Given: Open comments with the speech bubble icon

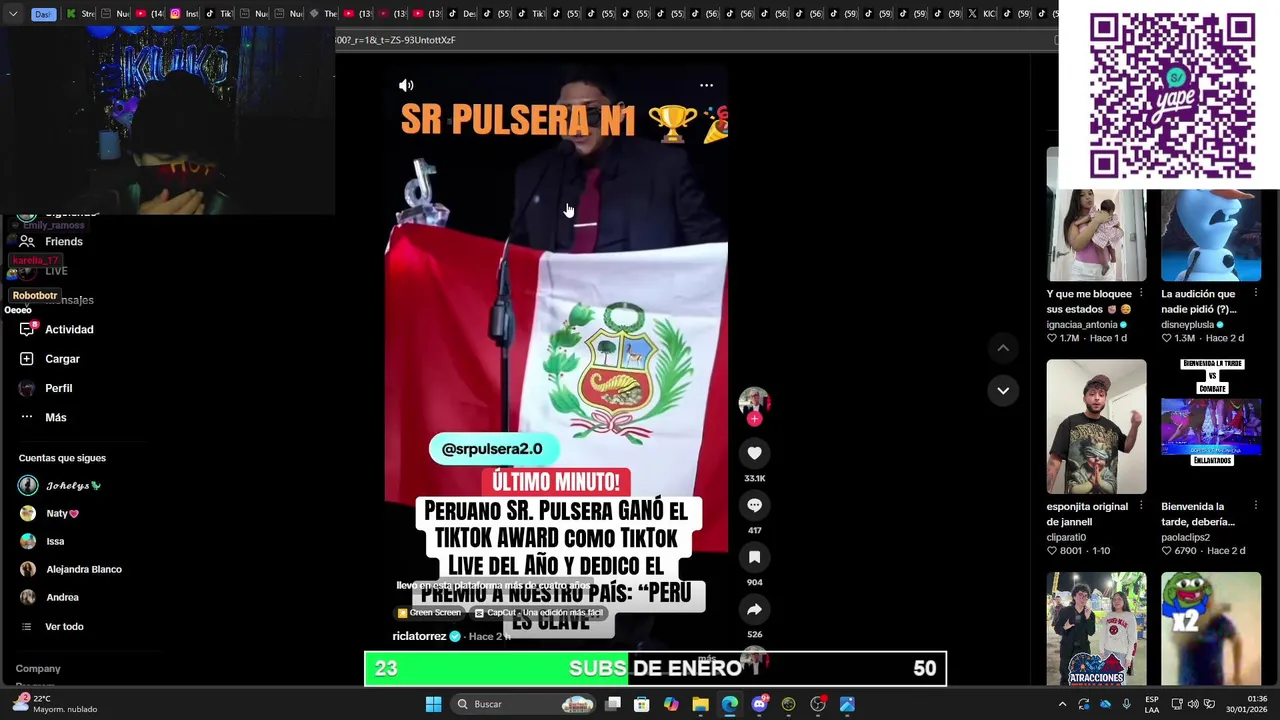Looking at the screenshot, I should pyautogui.click(x=754, y=505).
